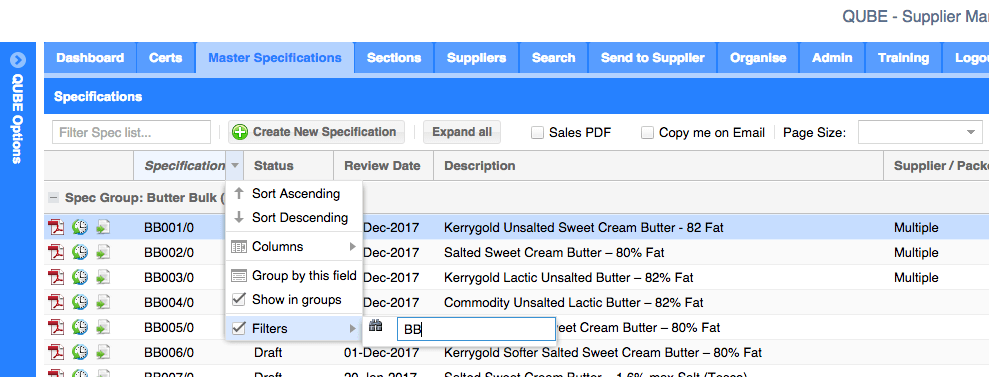This screenshot has height=377, width=989.
Task: Expand QUBE Options sidebar arrow icon
Action: pyautogui.click(x=18, y=60)
